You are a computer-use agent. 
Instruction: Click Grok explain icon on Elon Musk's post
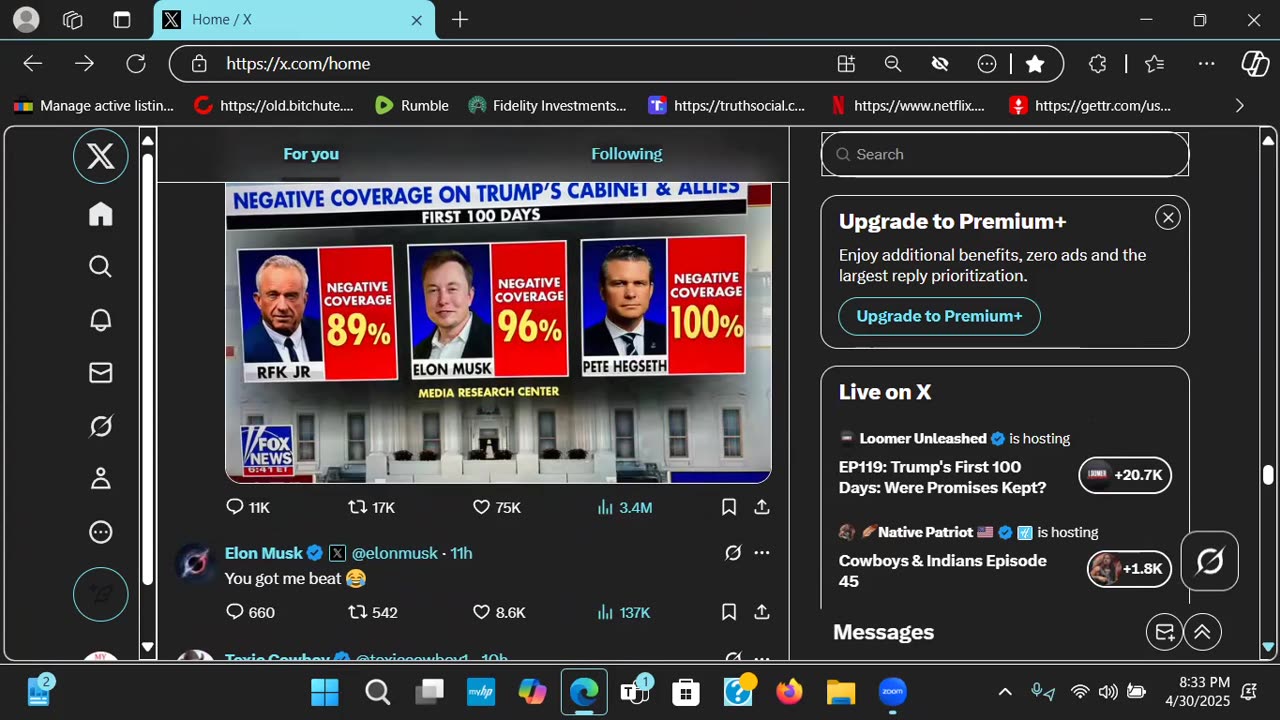click(733, 553)
